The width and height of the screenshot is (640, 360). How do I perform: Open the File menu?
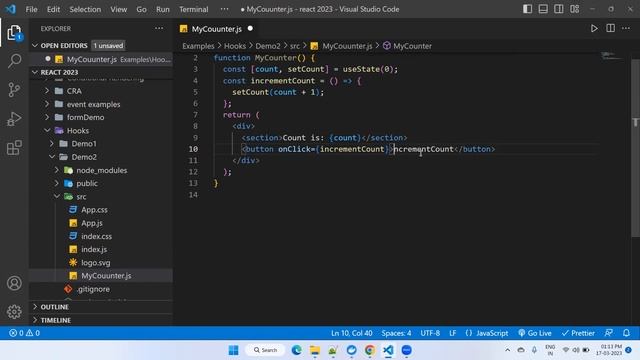31,9
